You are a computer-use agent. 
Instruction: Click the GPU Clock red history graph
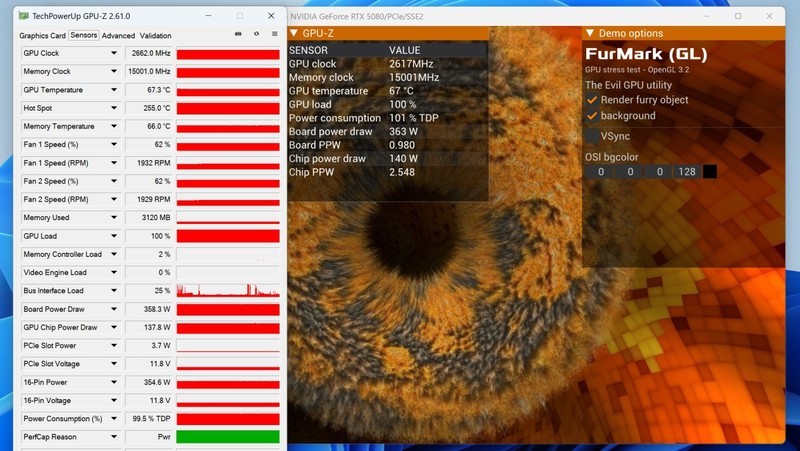pyautogui.click(x=228, y=54)
